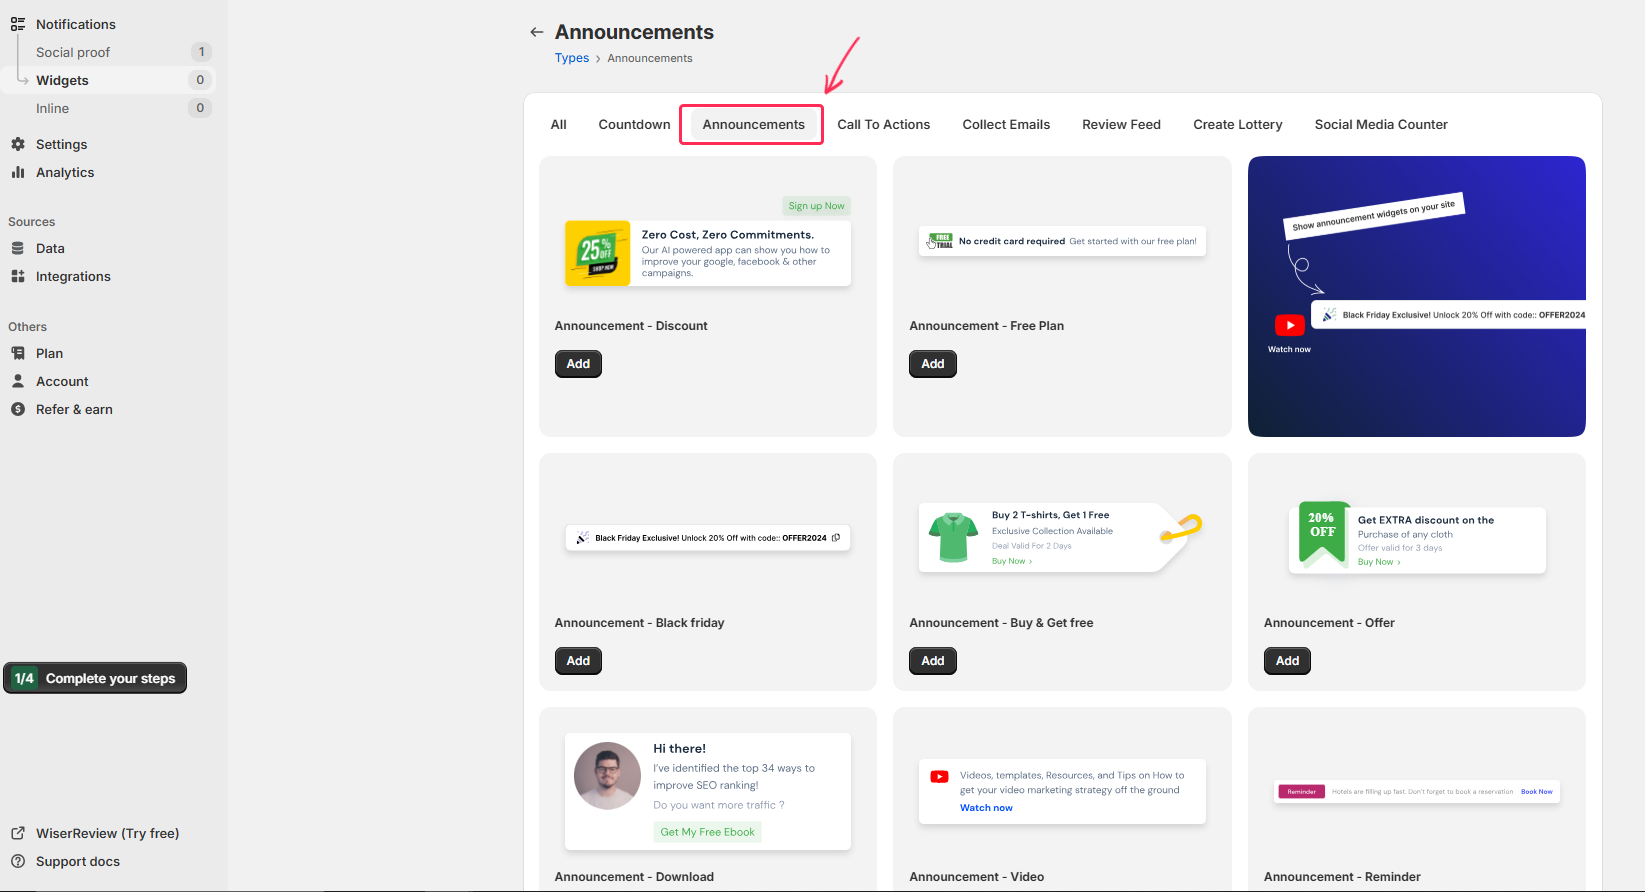This screenshot has width=1645, height=892.
Task: Open Integrations under Sources
Action: [73, 276]
